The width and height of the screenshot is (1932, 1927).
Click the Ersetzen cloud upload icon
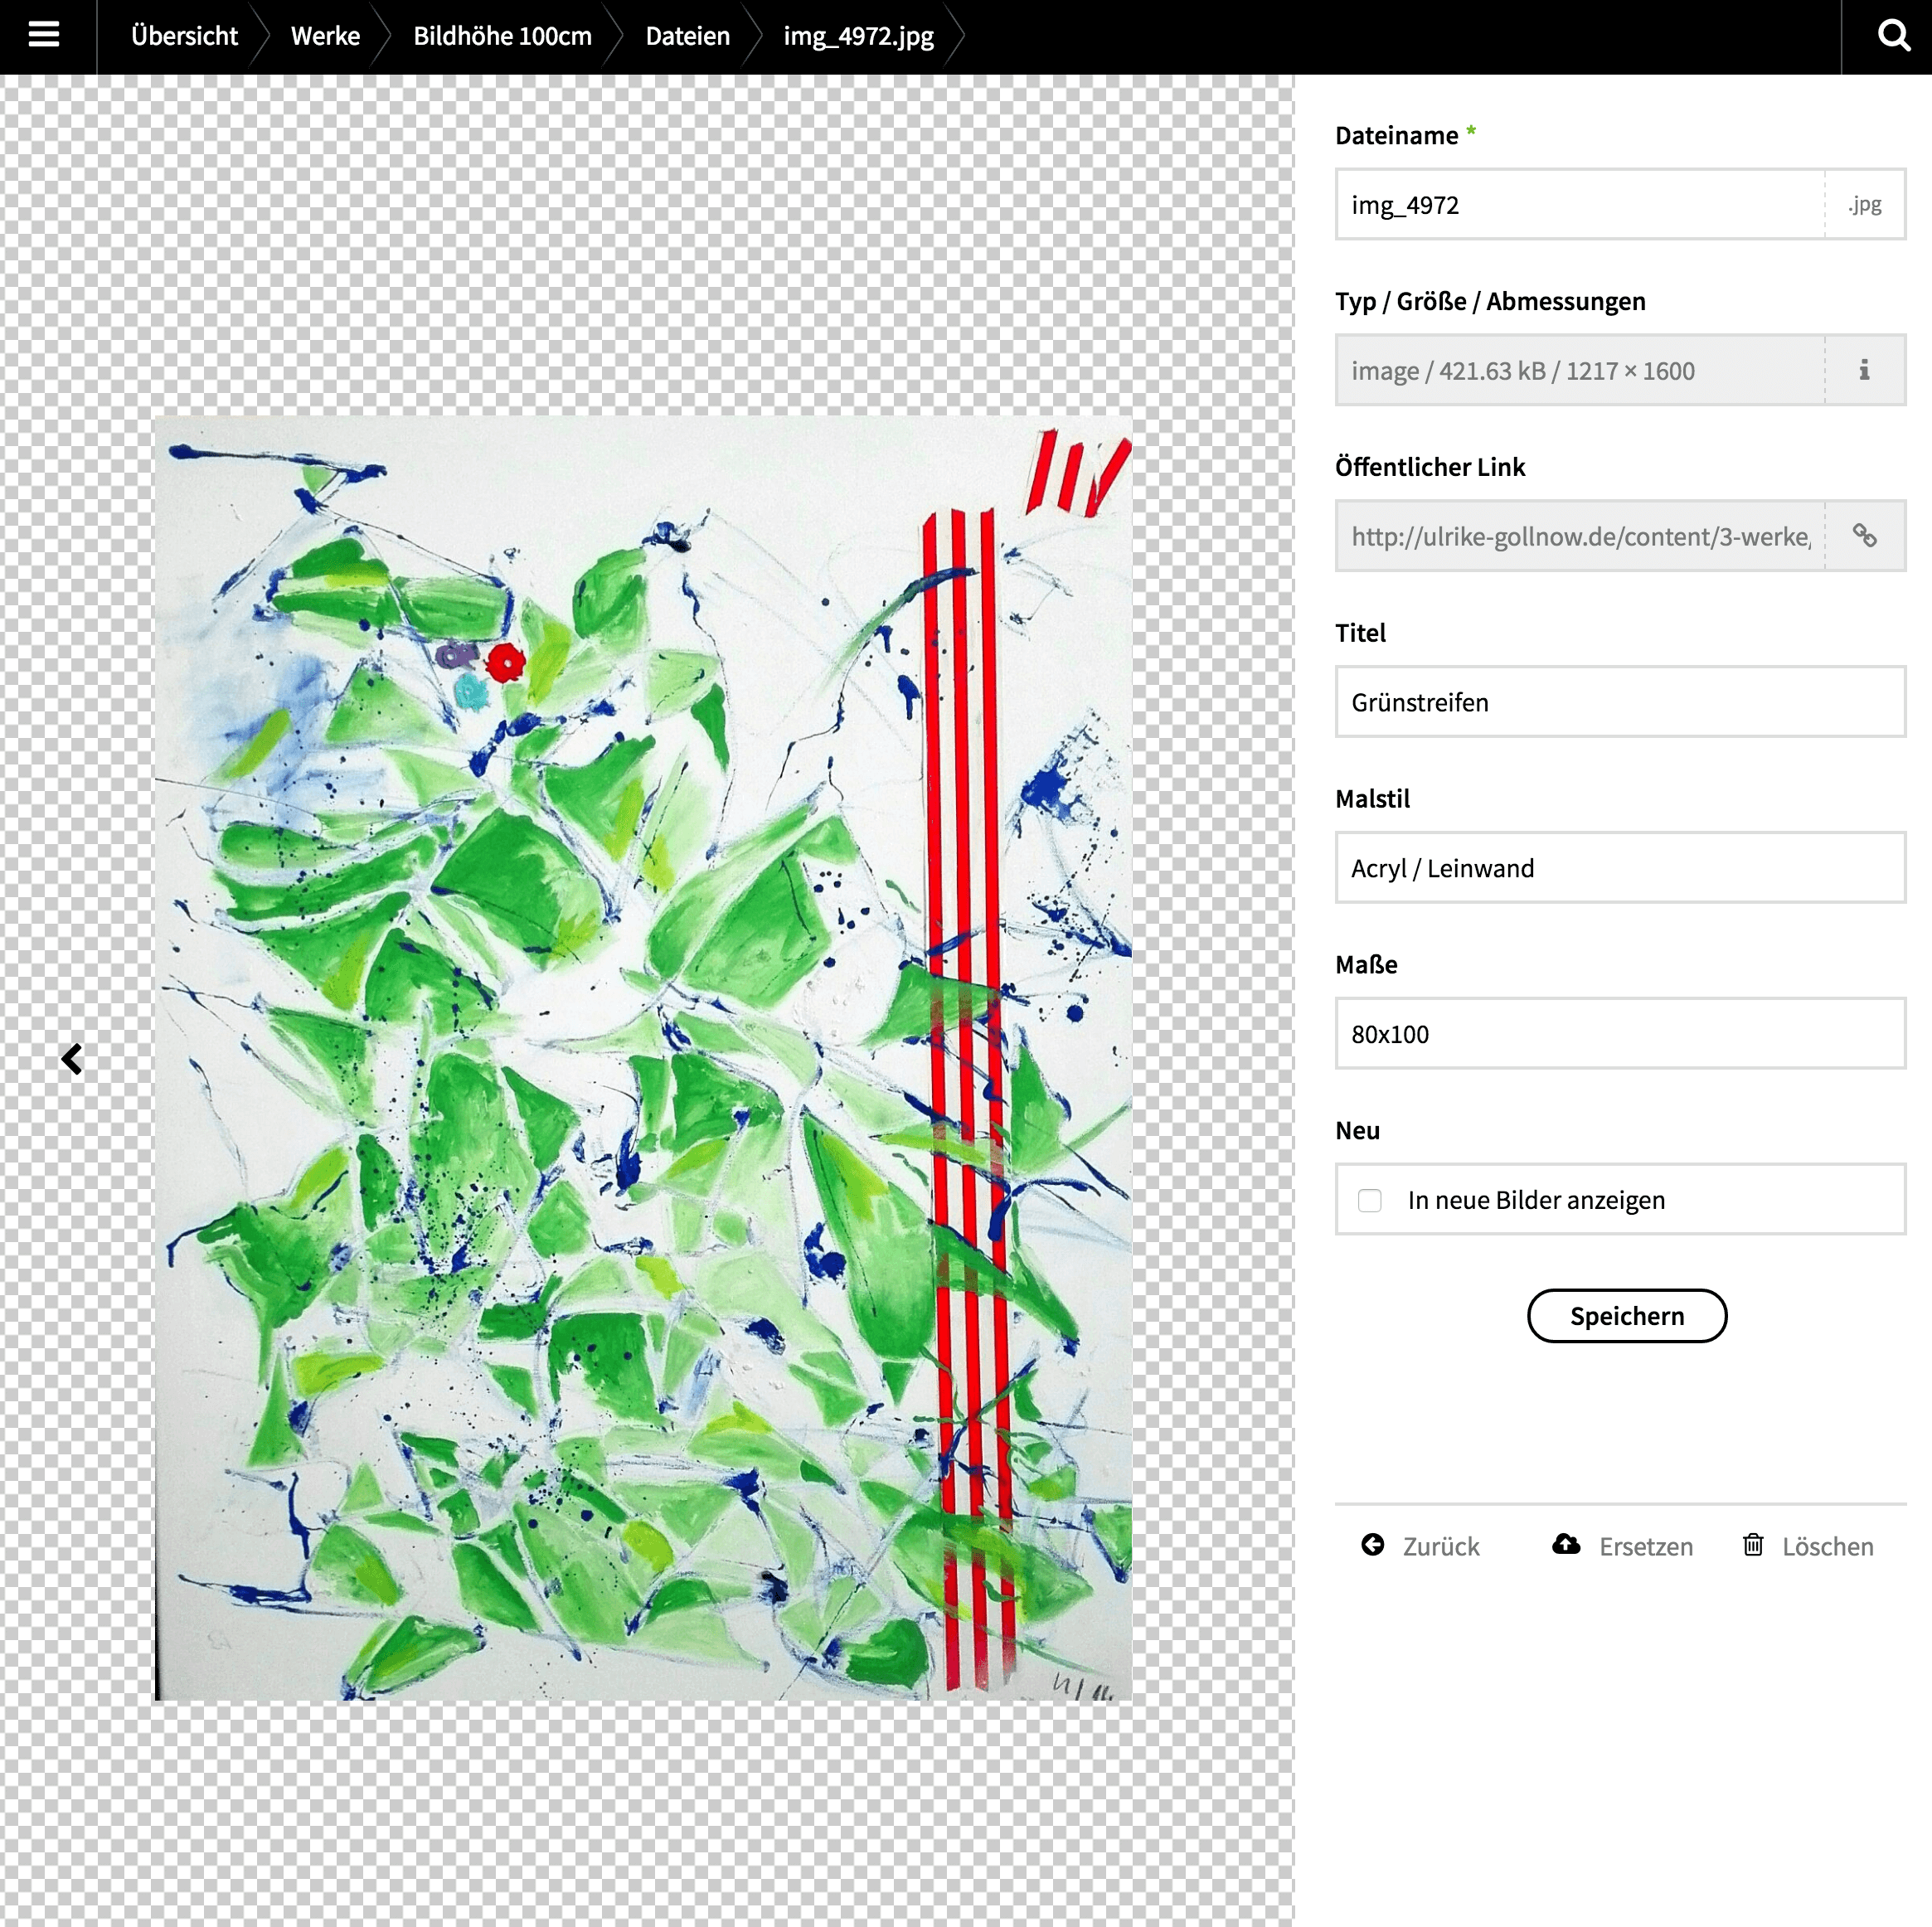(x=1566, y=1545)
